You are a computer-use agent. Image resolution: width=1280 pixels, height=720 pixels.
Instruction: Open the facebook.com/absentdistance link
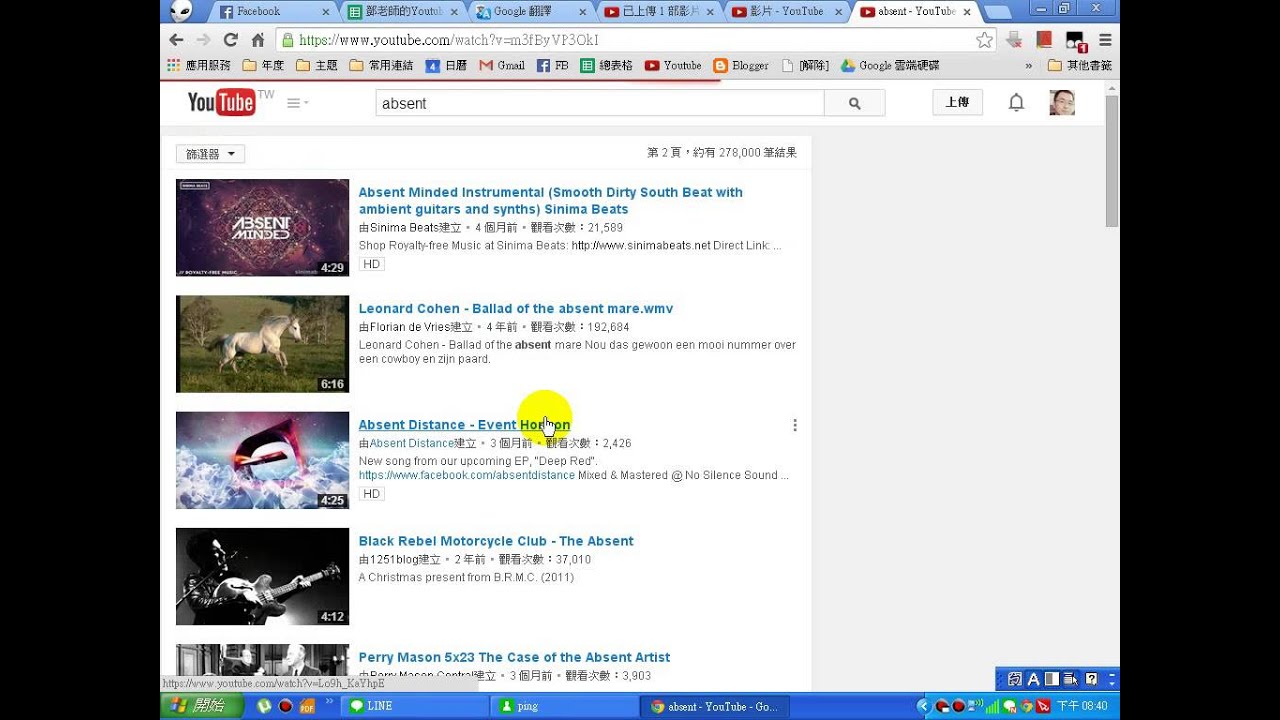(467, 475)
